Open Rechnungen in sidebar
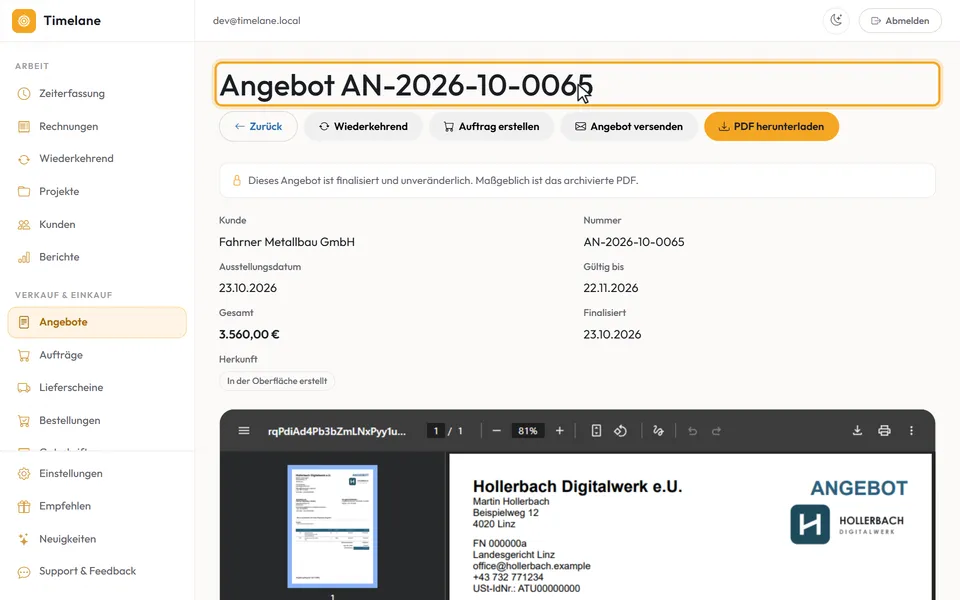Viewport: 960px width, 600px height. click(x=97, y=127)
